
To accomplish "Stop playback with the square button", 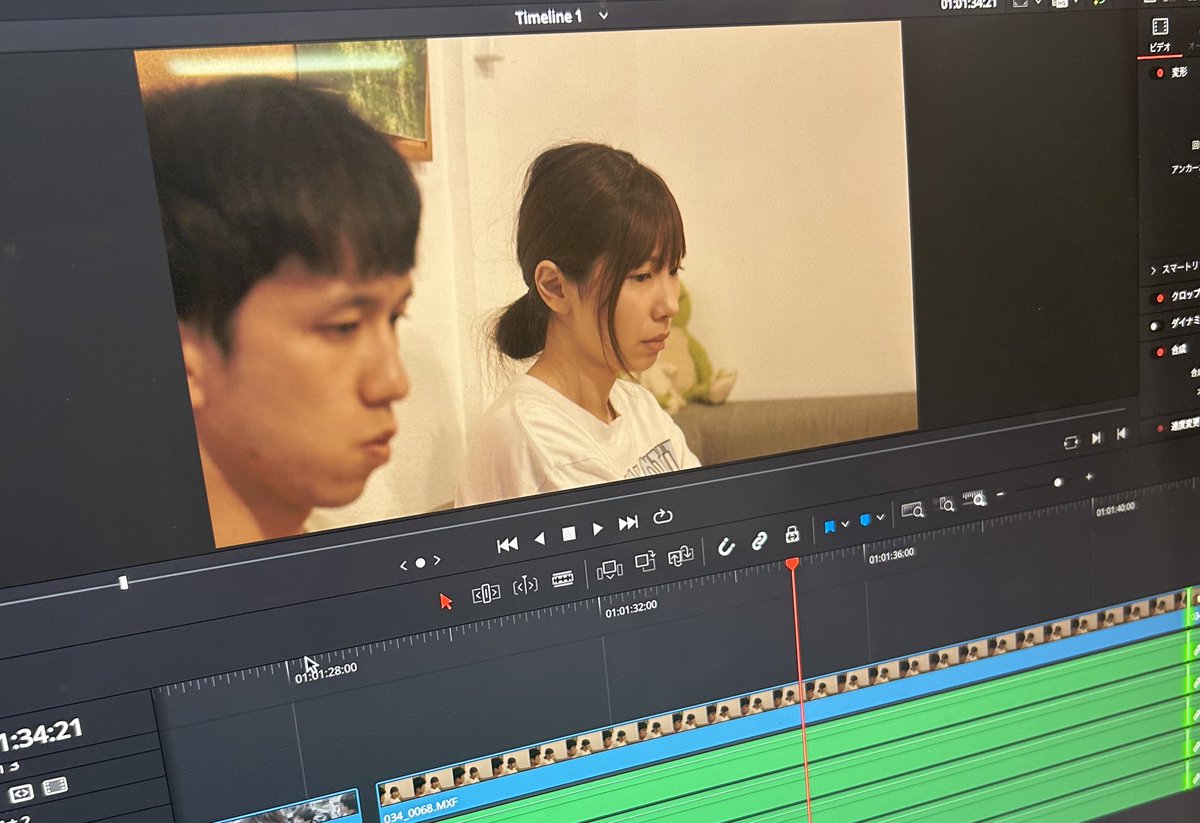I will coord(569,534).
